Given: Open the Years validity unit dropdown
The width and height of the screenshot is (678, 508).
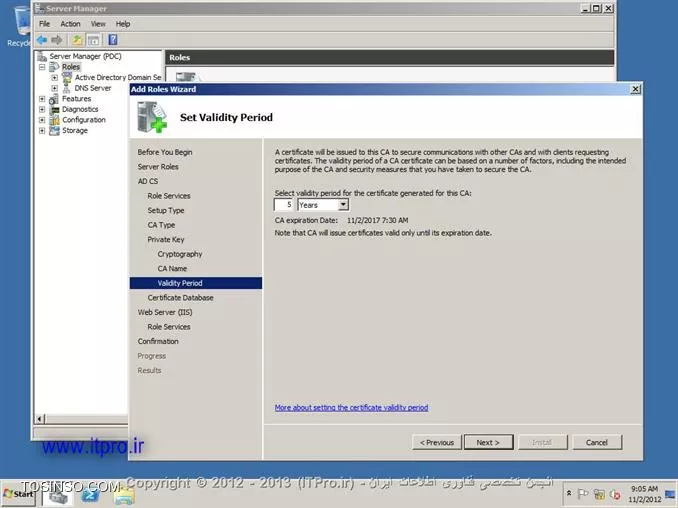Looking at the screenshot, I should pos(343,204).
